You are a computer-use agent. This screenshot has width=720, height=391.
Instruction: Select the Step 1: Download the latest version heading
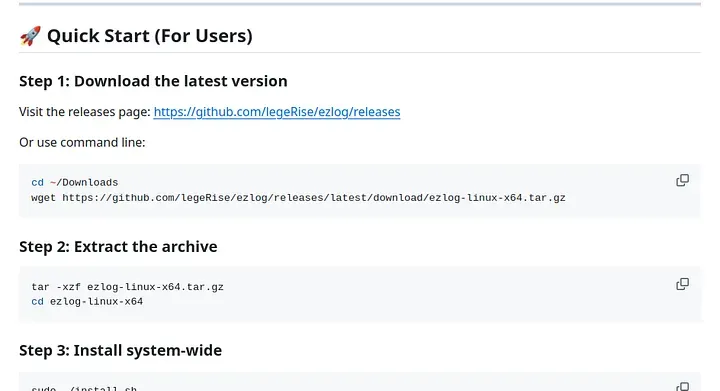click(153, 81)
